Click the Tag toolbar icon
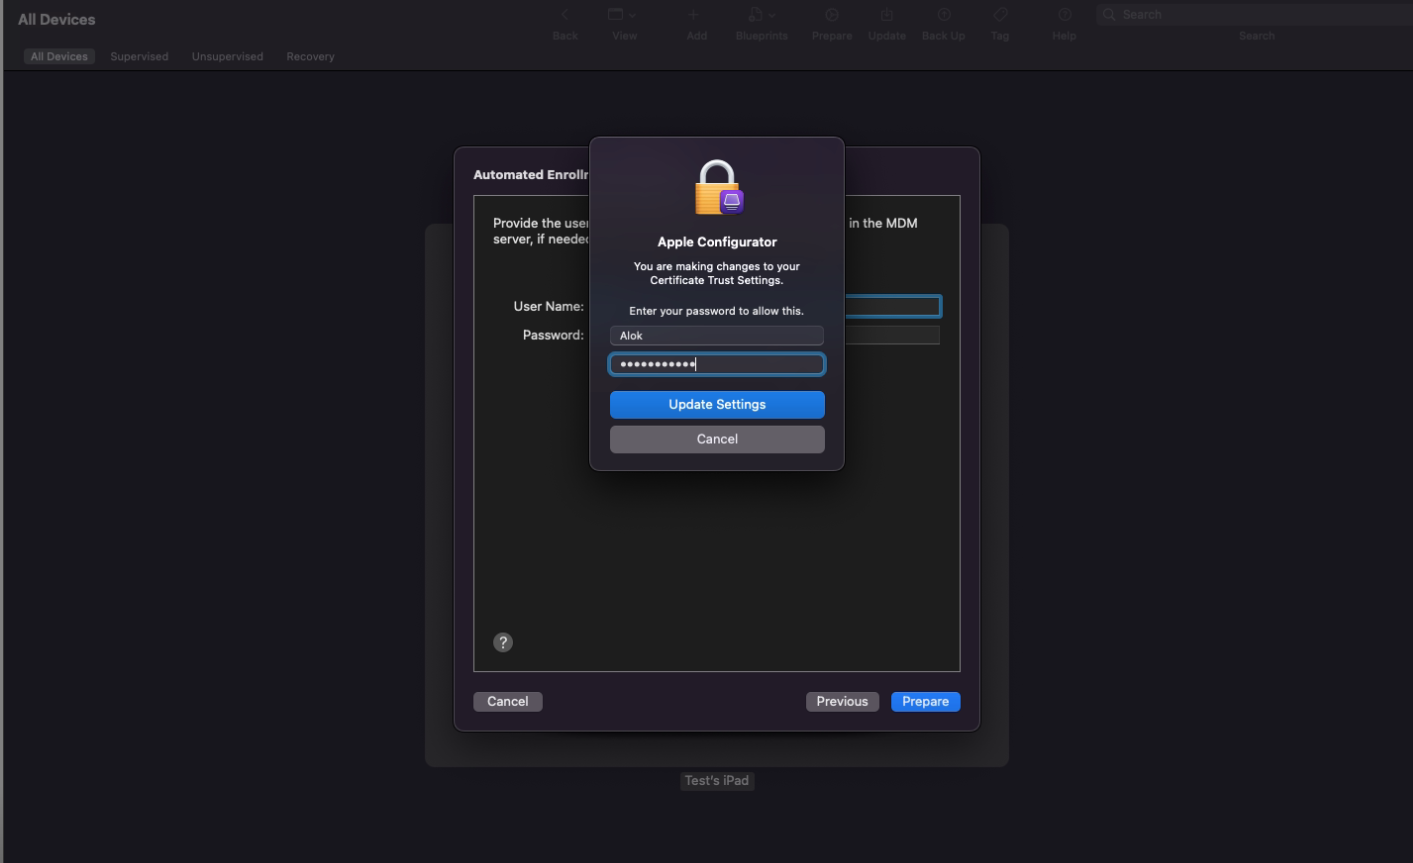Image resolution: width=1413 pixels, height=863 pixels. [x=1000, y=15]
